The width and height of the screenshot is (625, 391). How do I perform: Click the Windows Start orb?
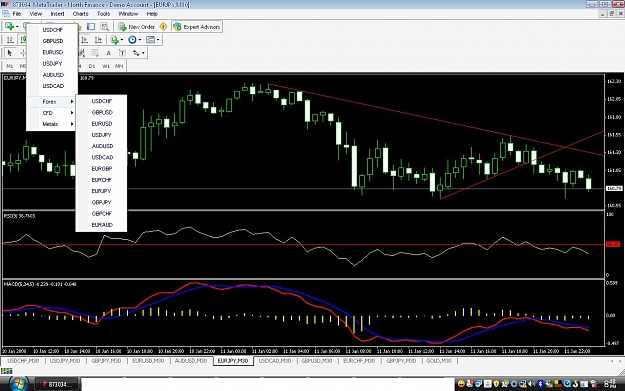click(18, 384)
